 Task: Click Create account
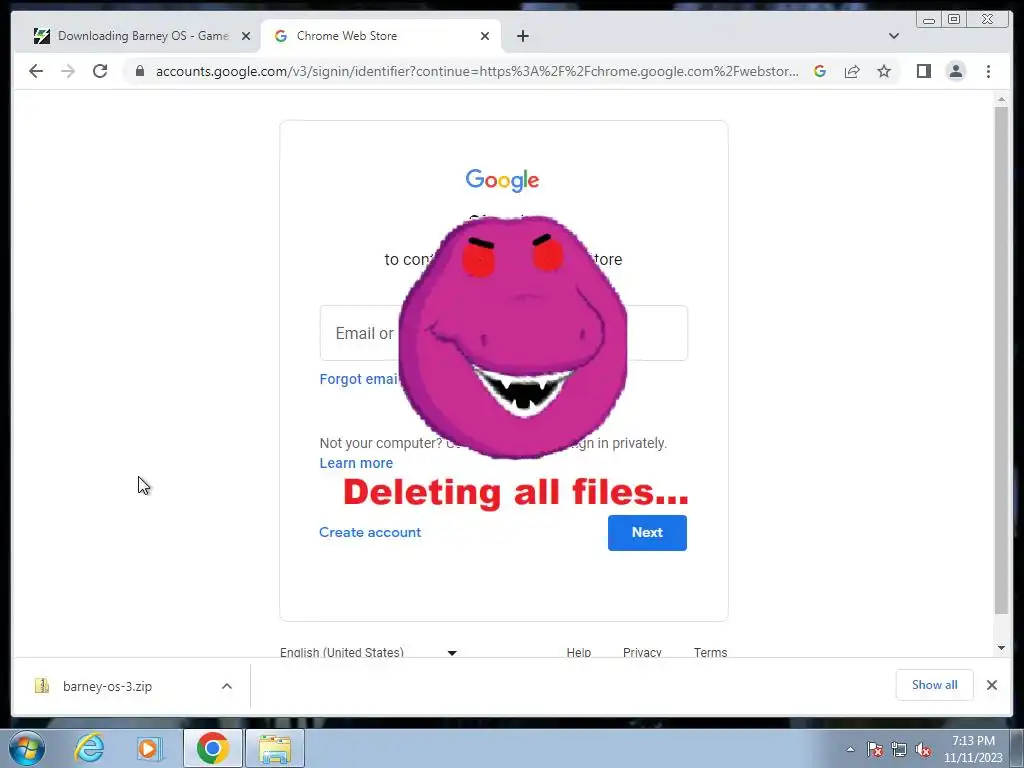coord(370,532)
